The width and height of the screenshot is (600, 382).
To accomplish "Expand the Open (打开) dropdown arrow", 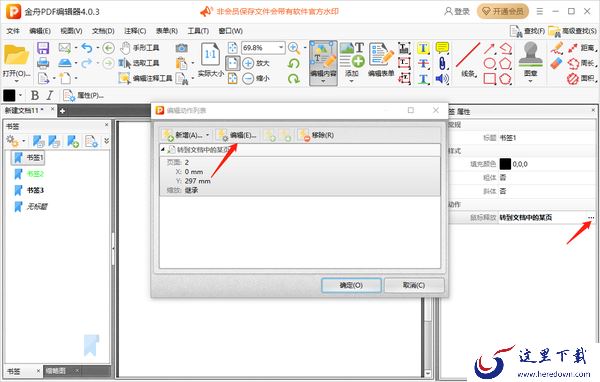I will click(16, 81).
